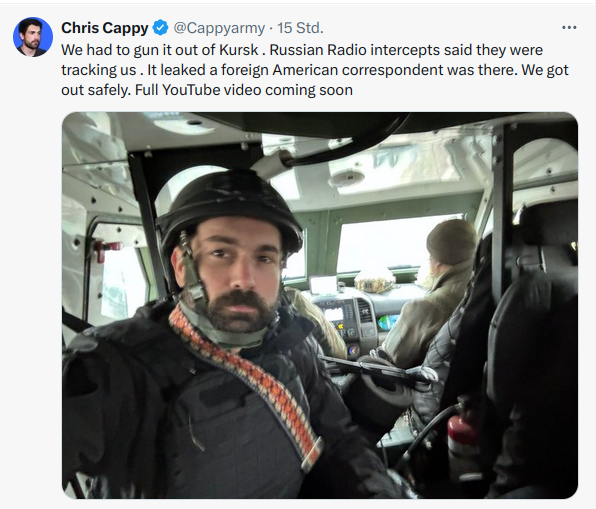596x509 pixels.
Task: Click the black helmet in the photo
Action: (229, 212)
